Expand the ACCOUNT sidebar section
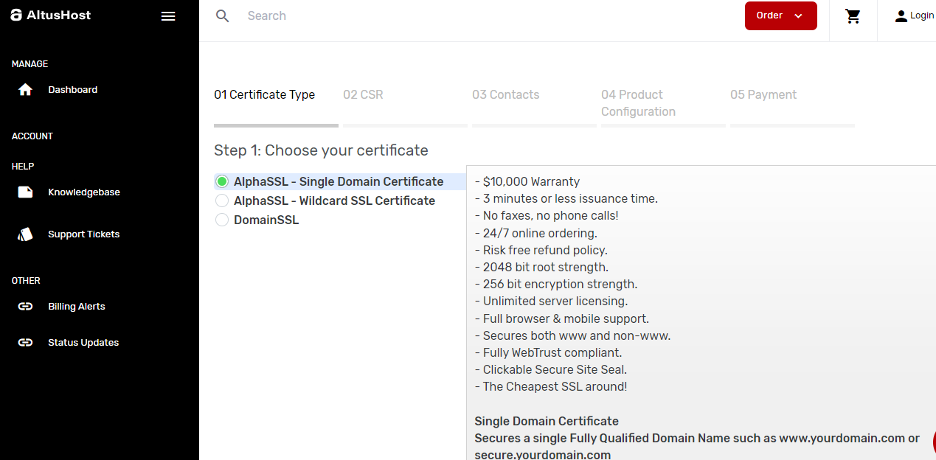The height and width of the screenshot is (460, 936). [x=32, y=136]
